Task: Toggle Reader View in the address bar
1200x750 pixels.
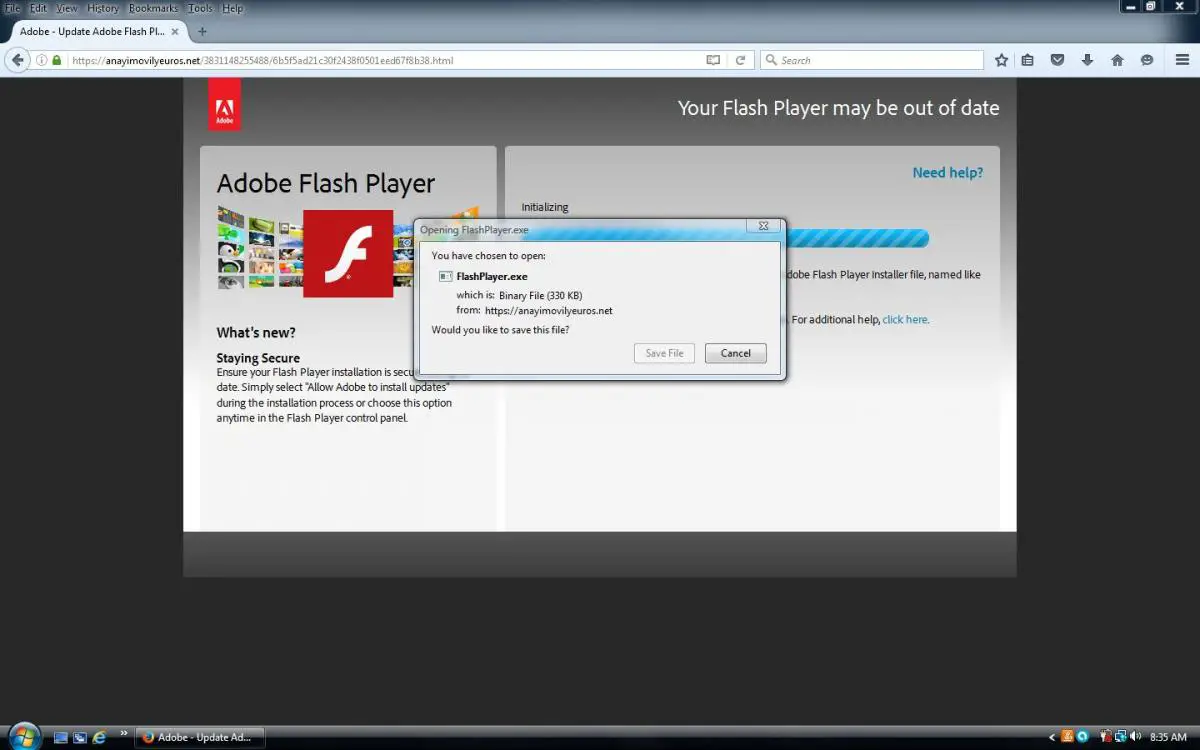Action: tap(713, 60)
